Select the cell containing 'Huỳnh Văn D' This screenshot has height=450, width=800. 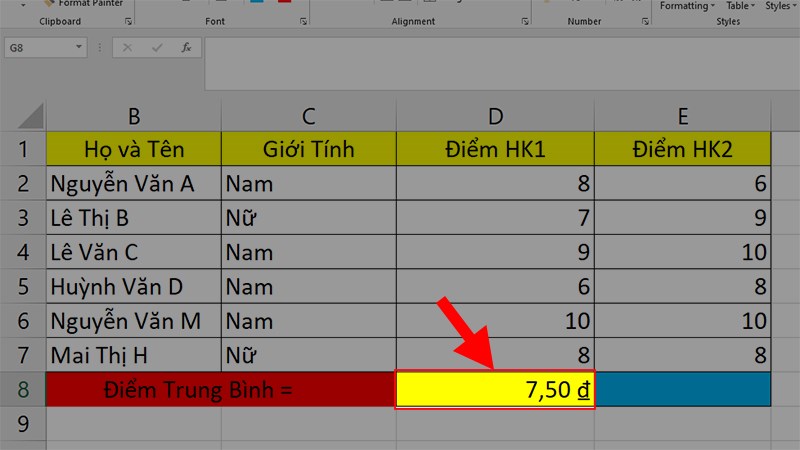click(133, 287)
